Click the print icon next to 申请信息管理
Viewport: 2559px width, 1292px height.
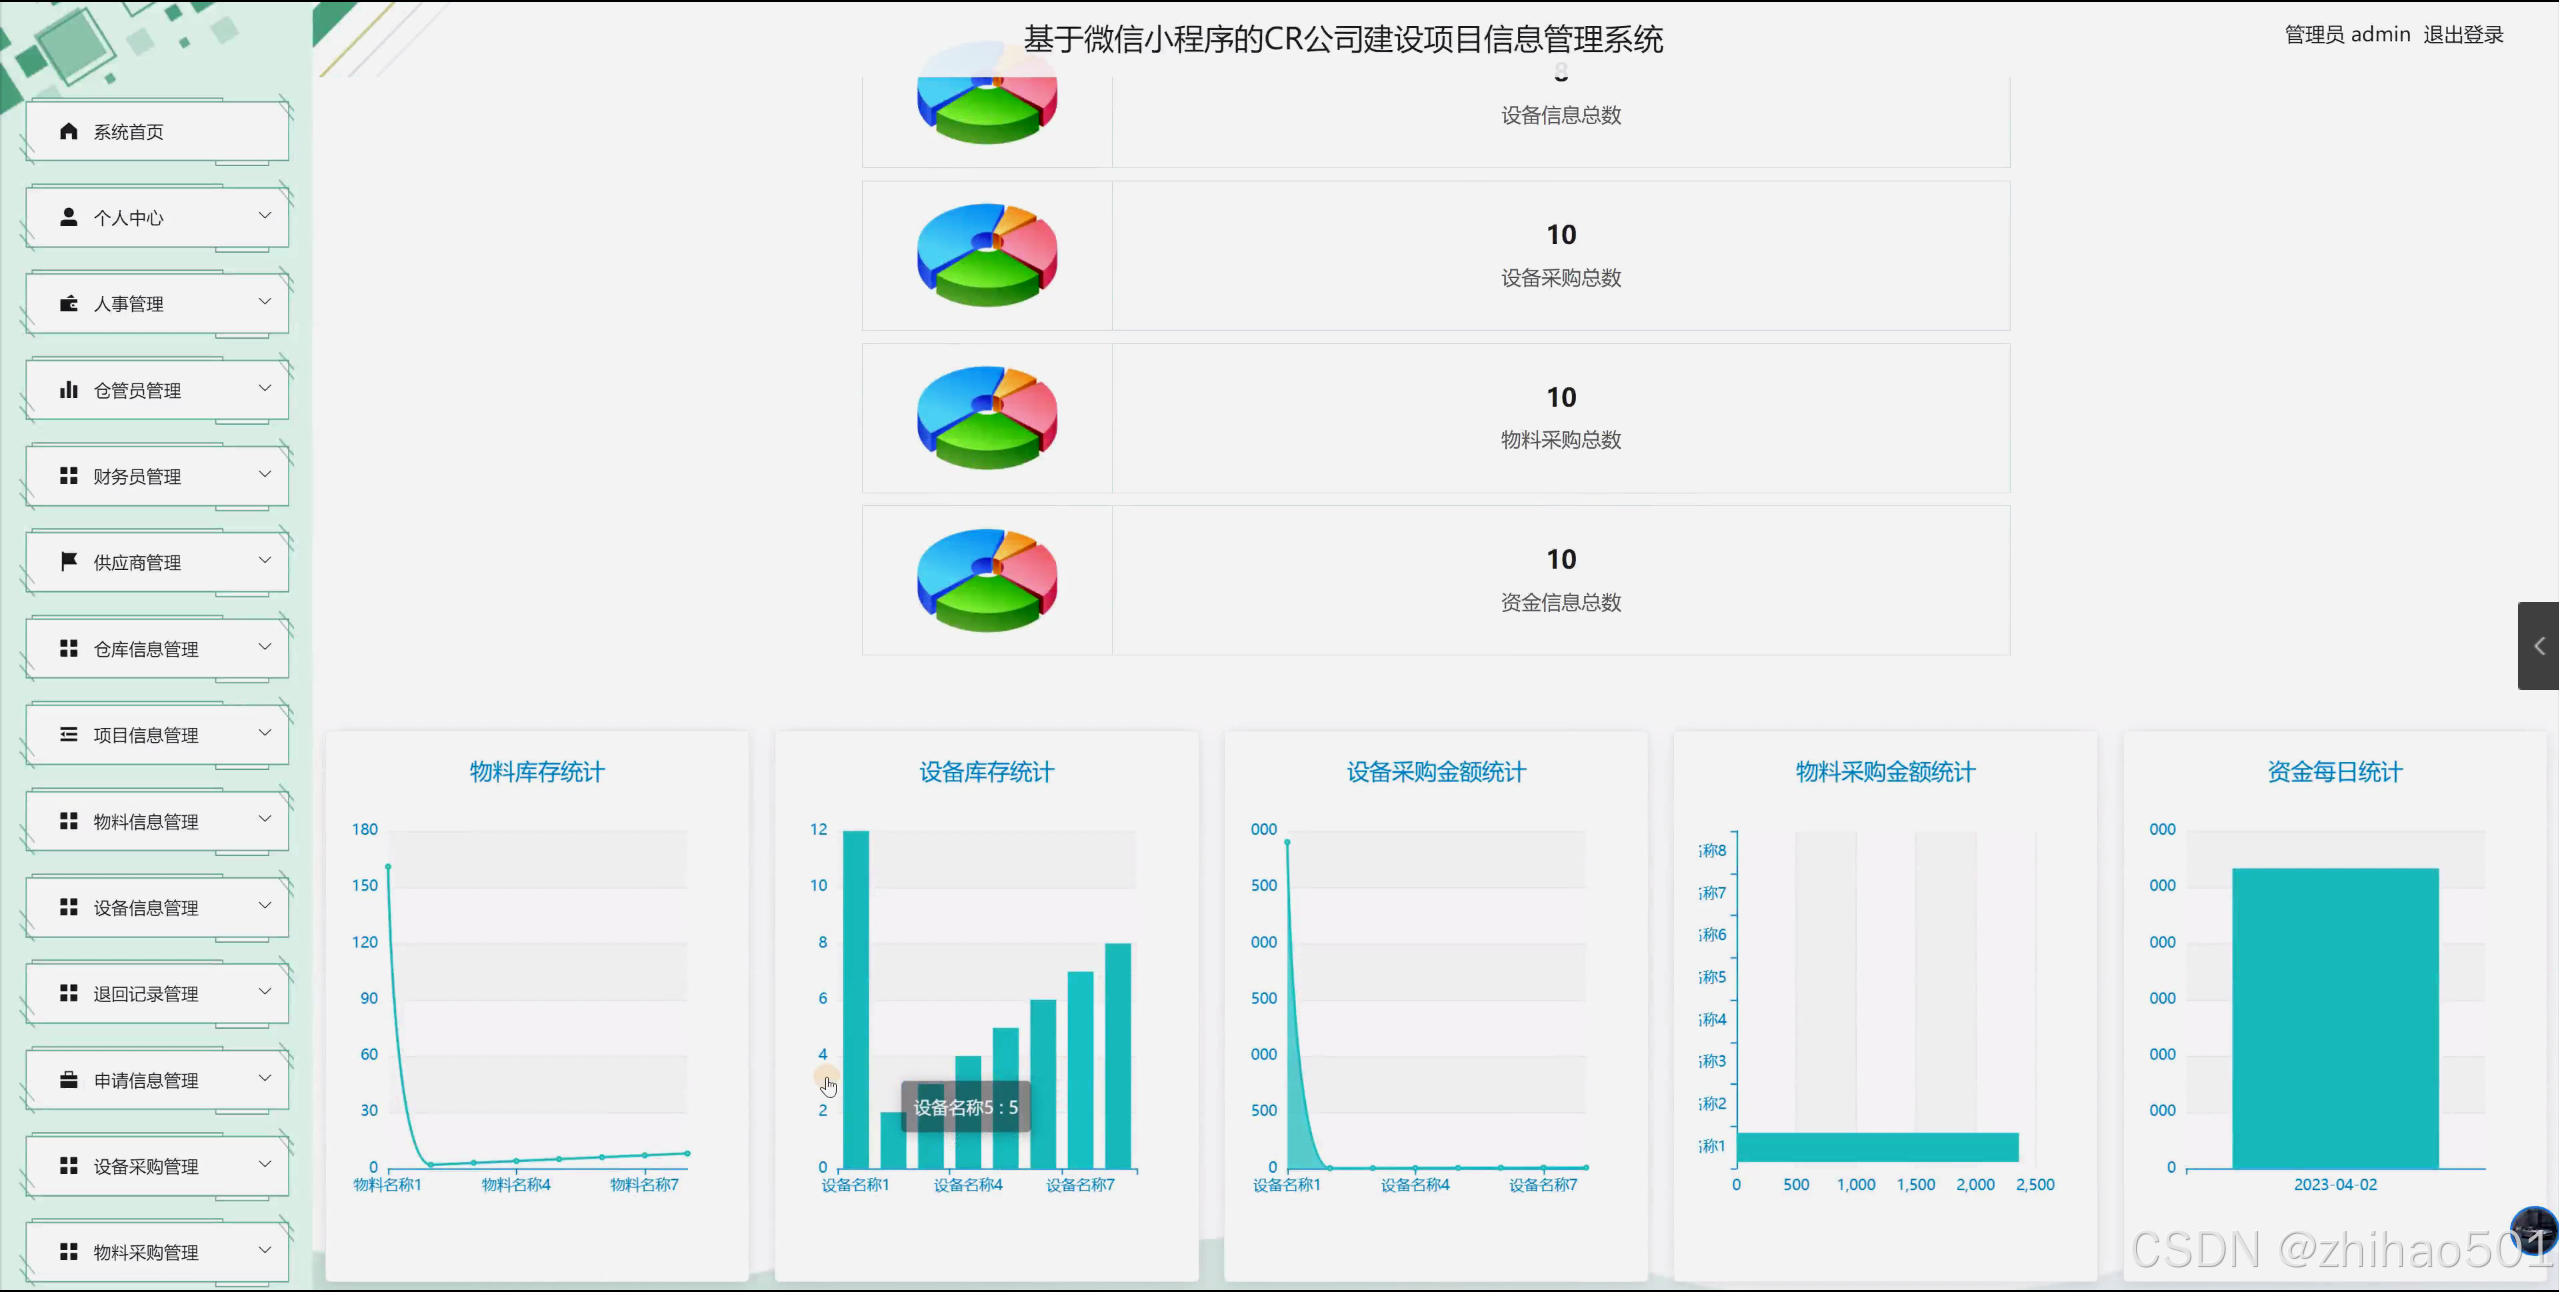pyautogui.click(x=67, y=1079)
